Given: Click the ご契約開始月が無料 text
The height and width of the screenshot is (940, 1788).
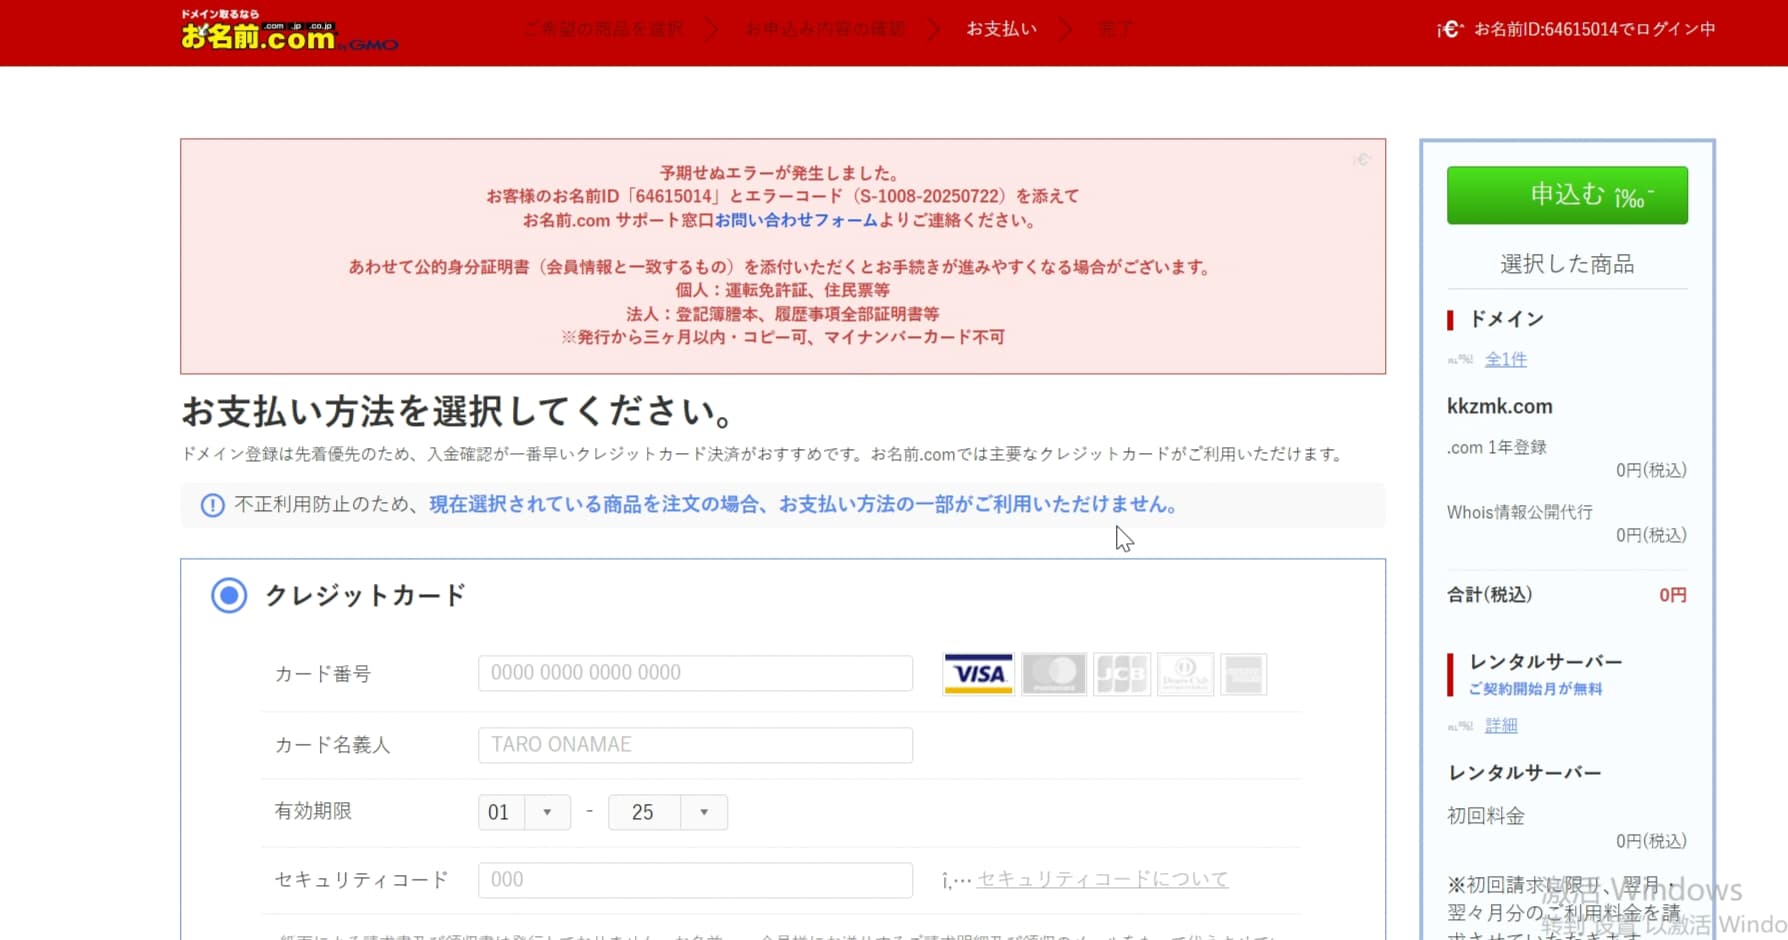Looking at the screenshot, I should point(1535,689).
